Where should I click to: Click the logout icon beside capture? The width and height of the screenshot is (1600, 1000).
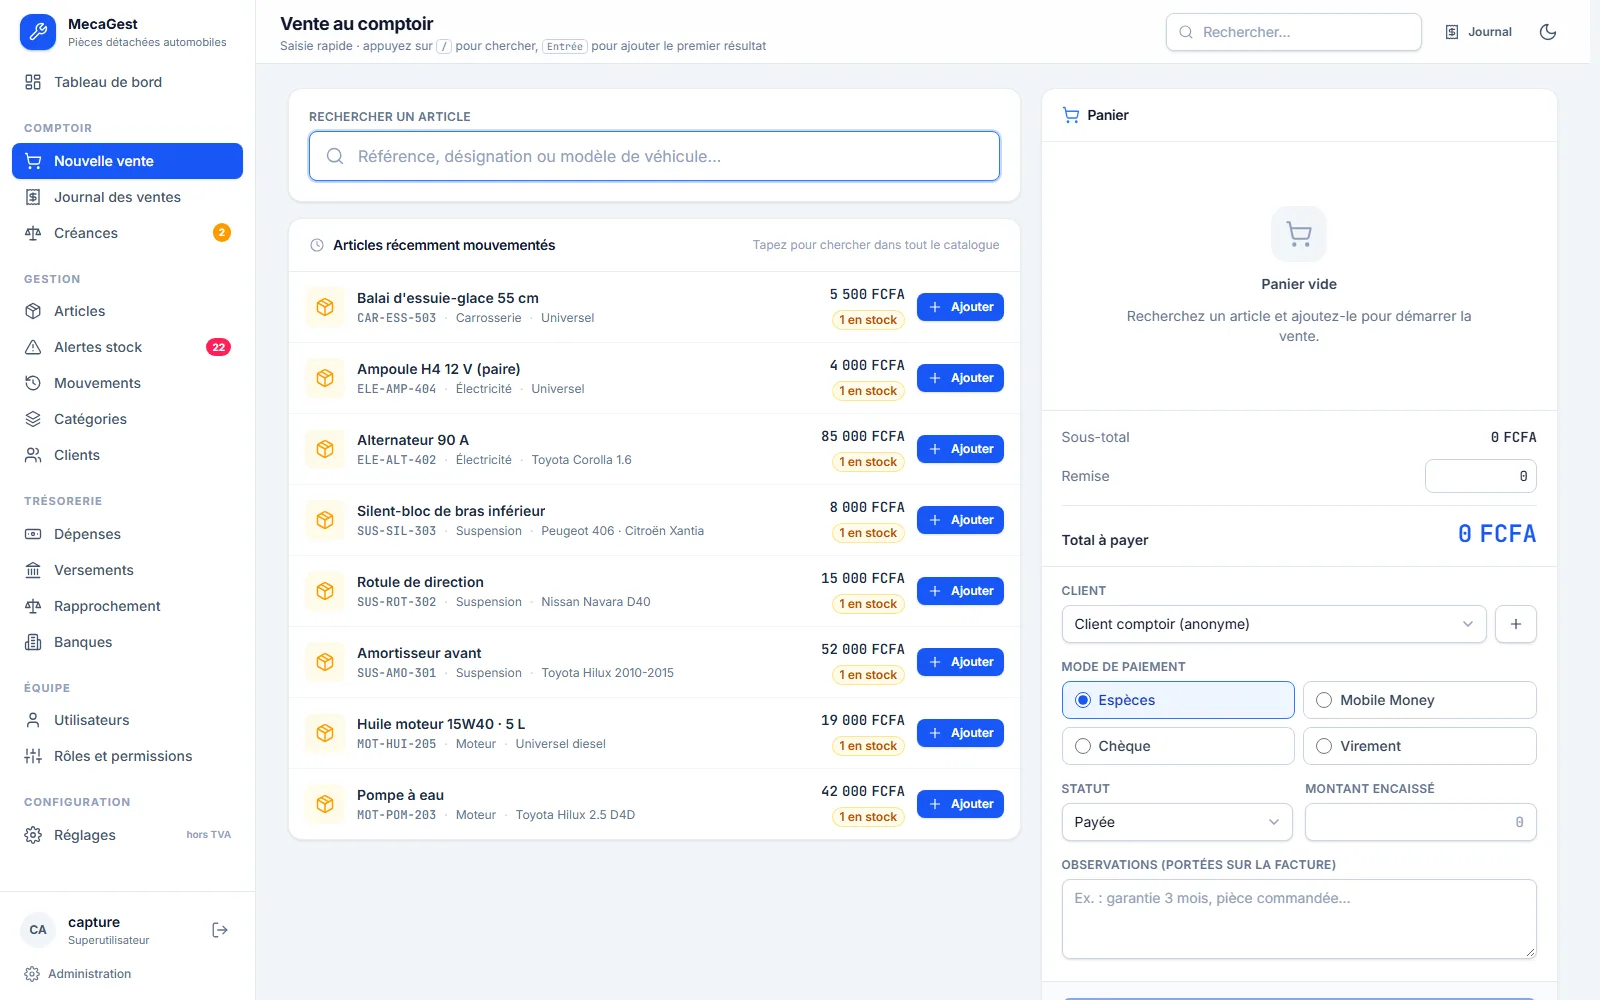[x=220, y=930]
